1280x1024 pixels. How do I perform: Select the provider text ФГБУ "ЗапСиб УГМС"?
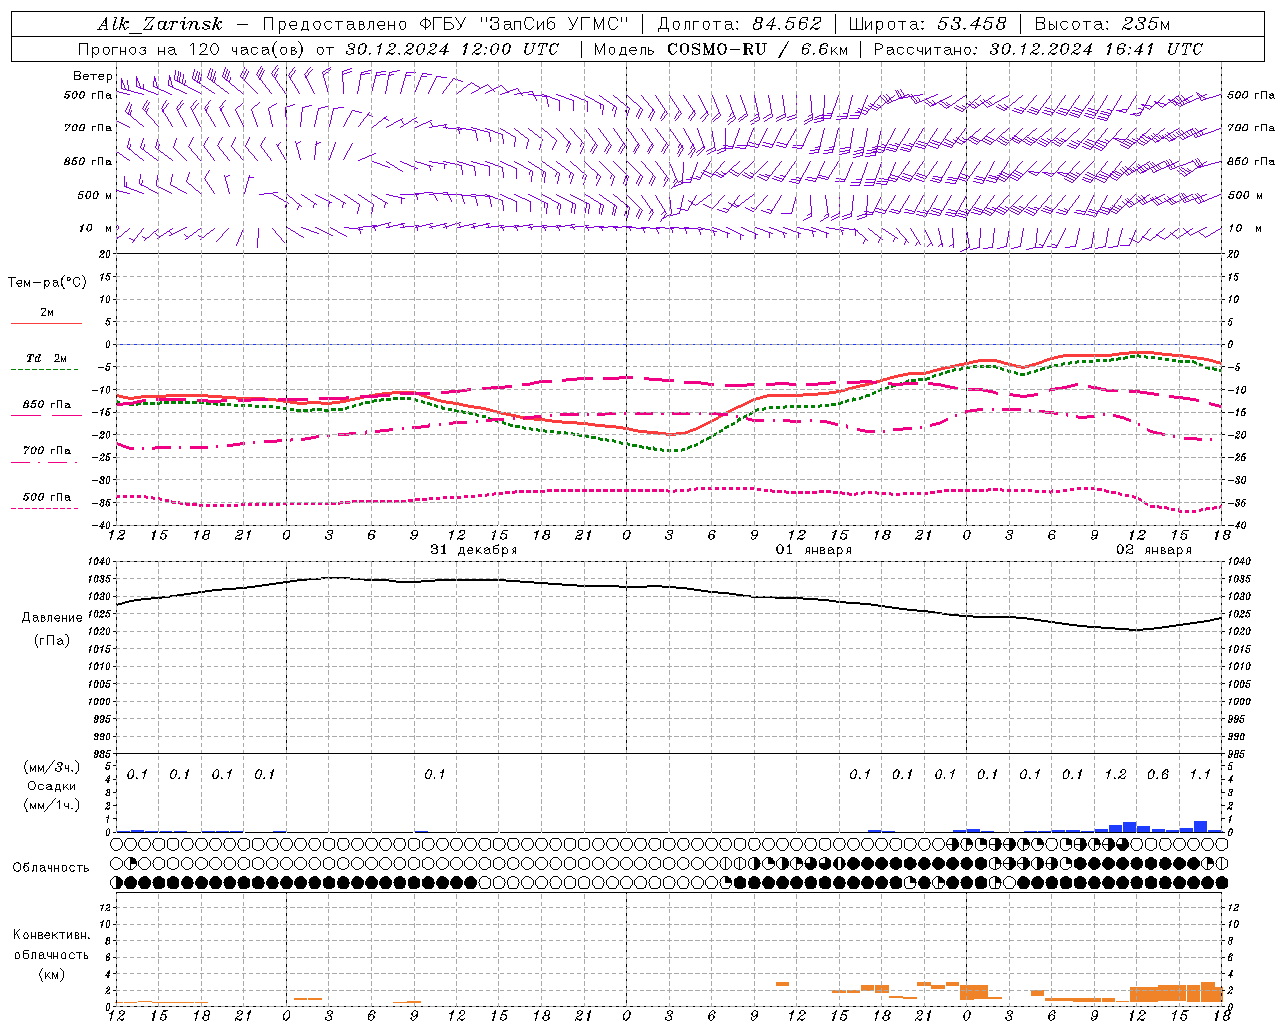point(524,24)
